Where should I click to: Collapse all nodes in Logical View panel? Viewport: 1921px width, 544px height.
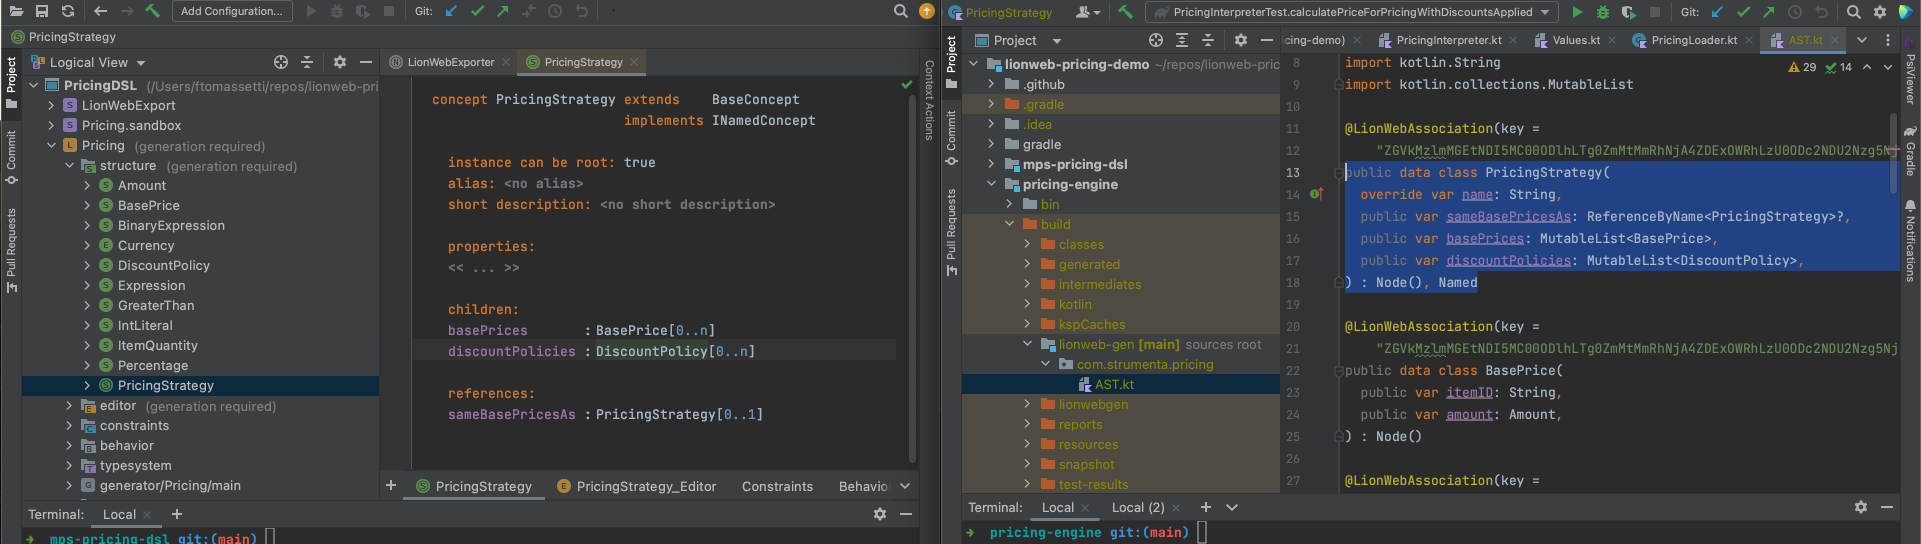307,62
